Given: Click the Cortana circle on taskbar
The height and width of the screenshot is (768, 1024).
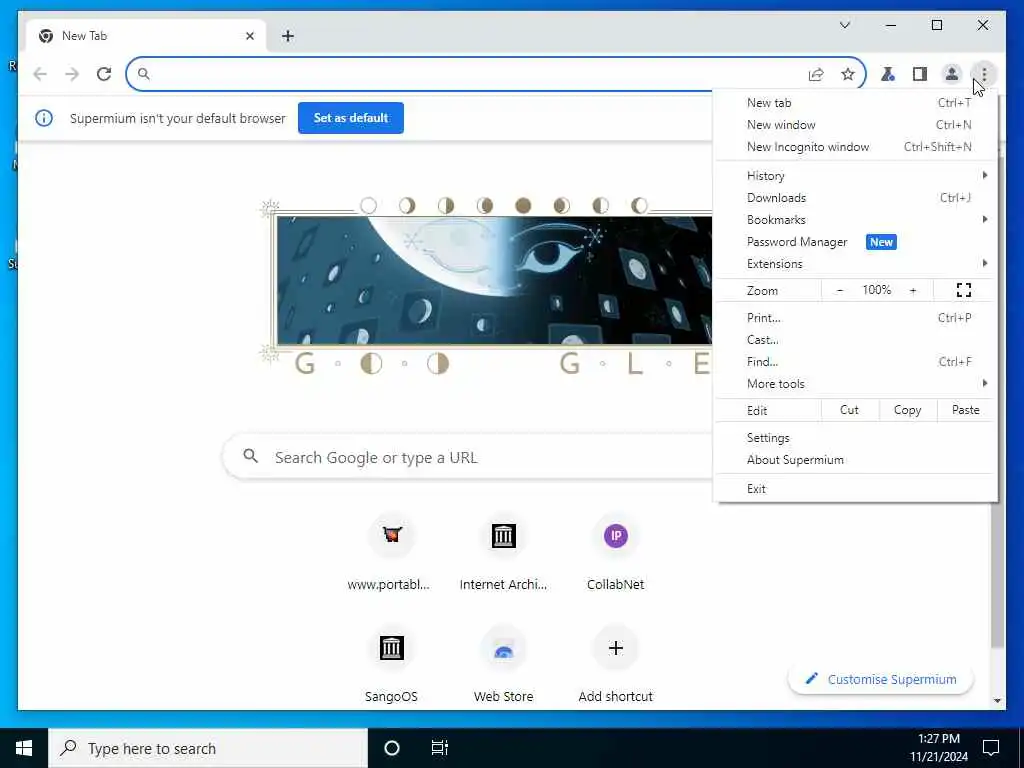Looking at the screenshot, I should 392,748.
